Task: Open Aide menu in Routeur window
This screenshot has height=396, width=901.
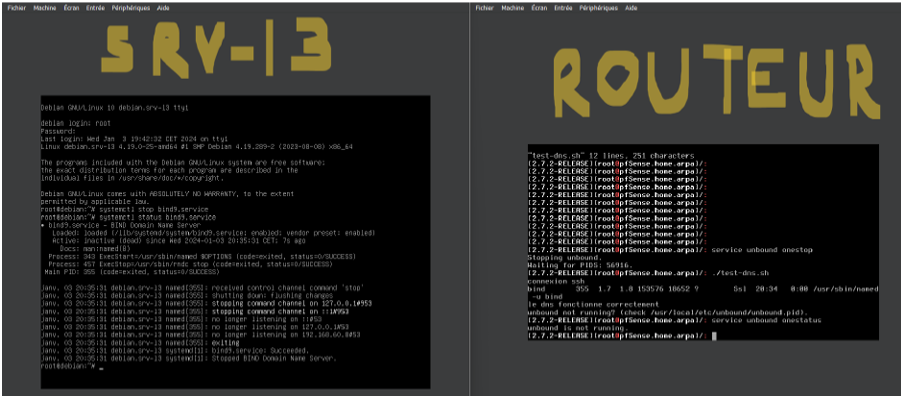Action: tap(632, 9)
